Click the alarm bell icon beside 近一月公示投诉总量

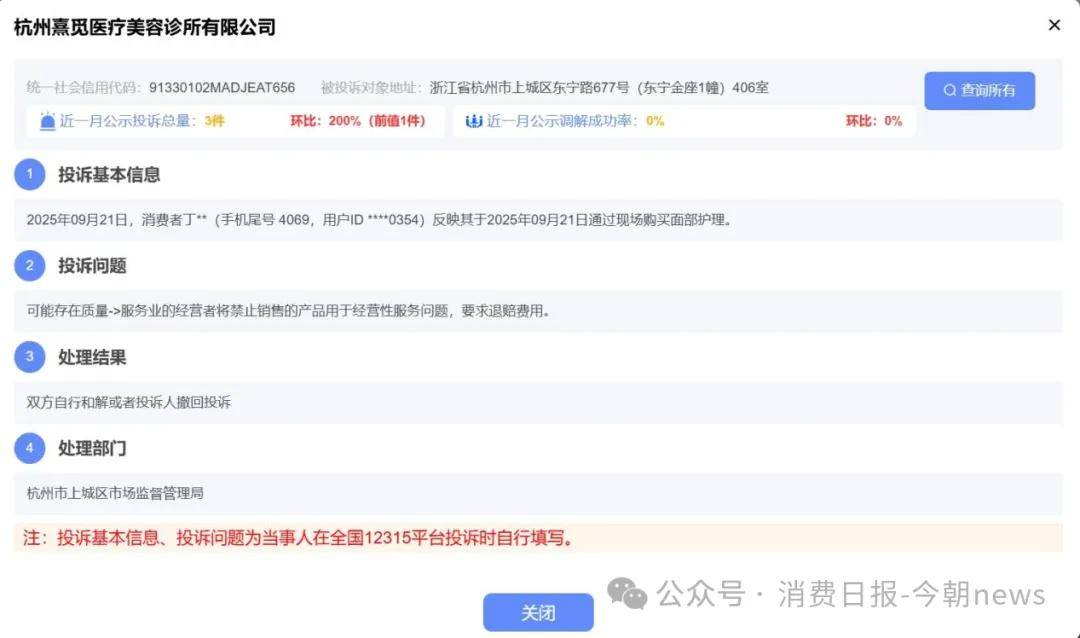[x=47, y=121]
